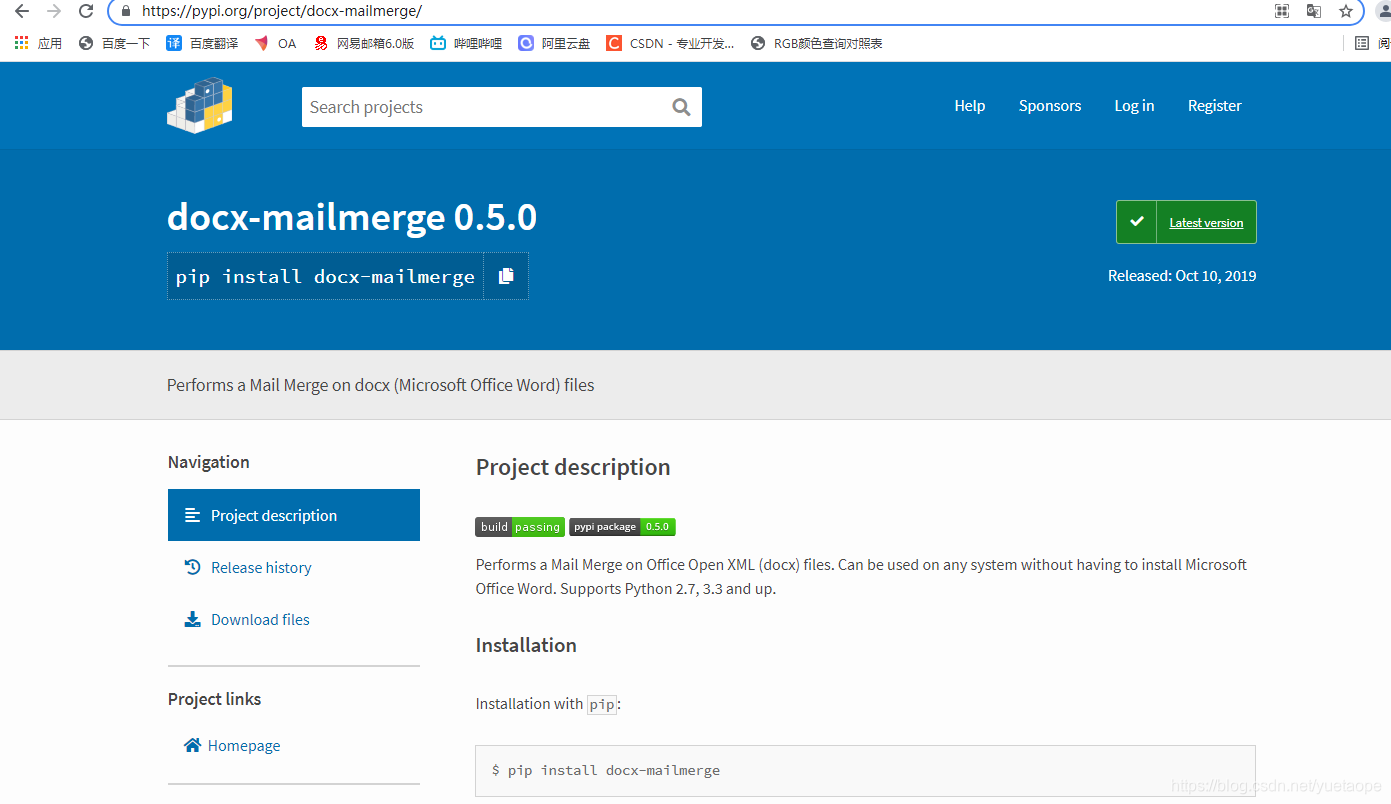Copy pip install command with the copy icon

[506, 276]
